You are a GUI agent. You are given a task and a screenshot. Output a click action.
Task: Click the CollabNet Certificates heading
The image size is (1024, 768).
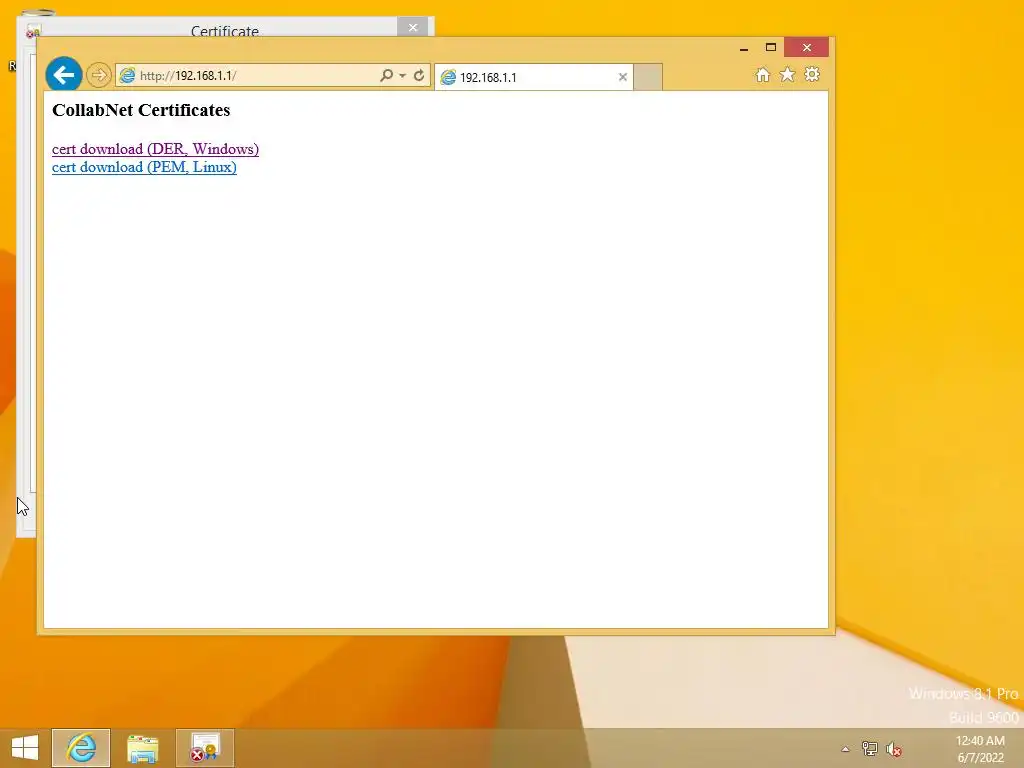click(141, 110)
